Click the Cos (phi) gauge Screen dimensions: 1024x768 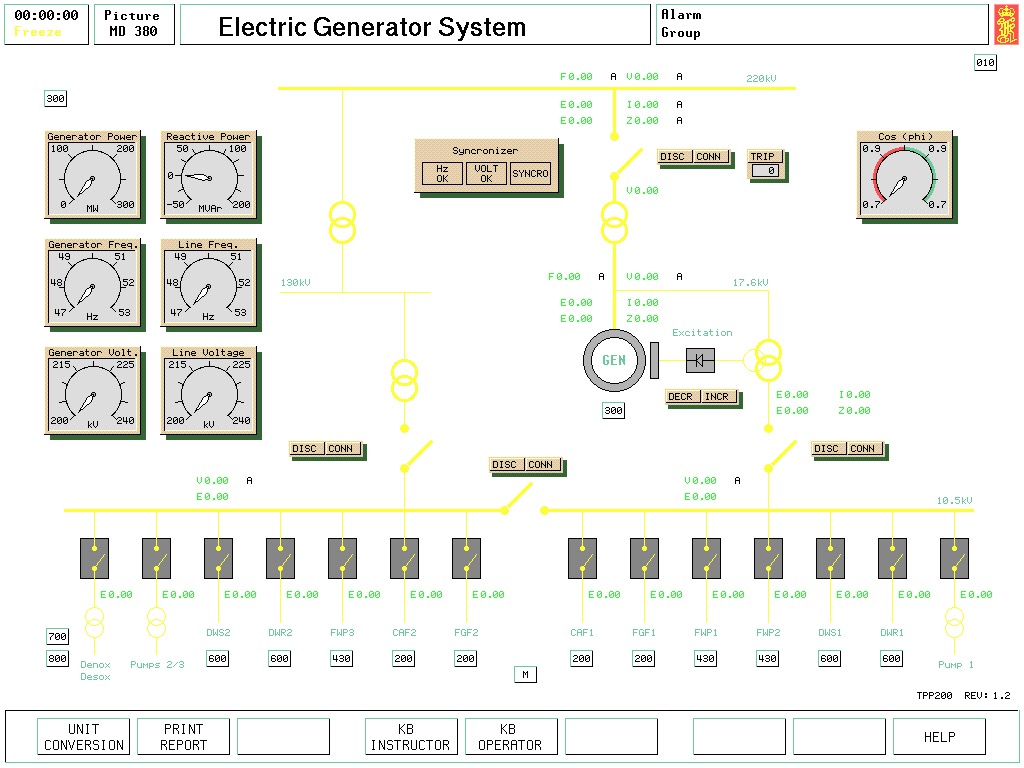(x=904, y=174)
